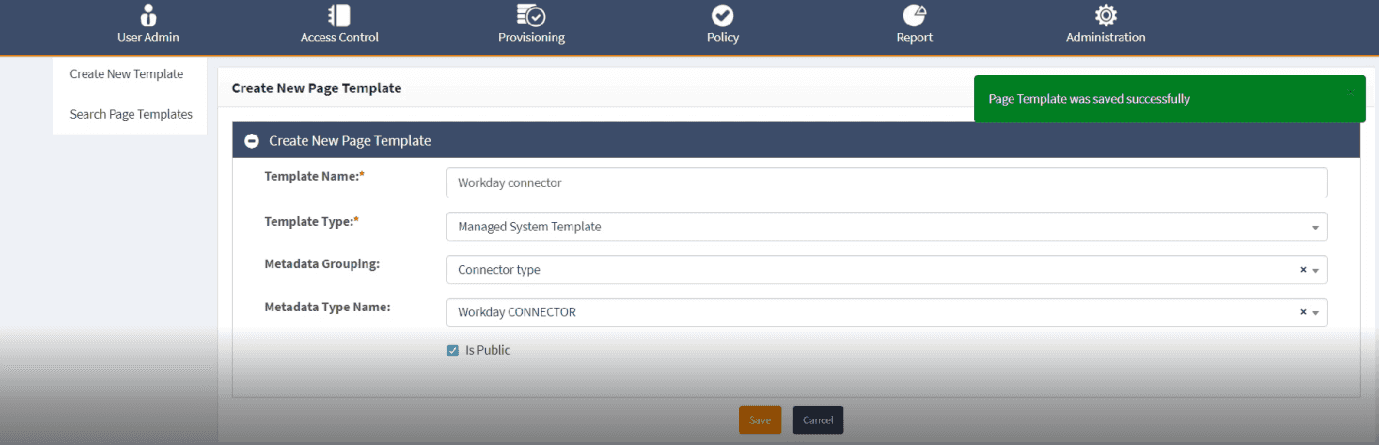The width and height of the screenshot is (1379, 445).
Task: Select Create New Template in sidebar
Action: [x=126, y=74]
